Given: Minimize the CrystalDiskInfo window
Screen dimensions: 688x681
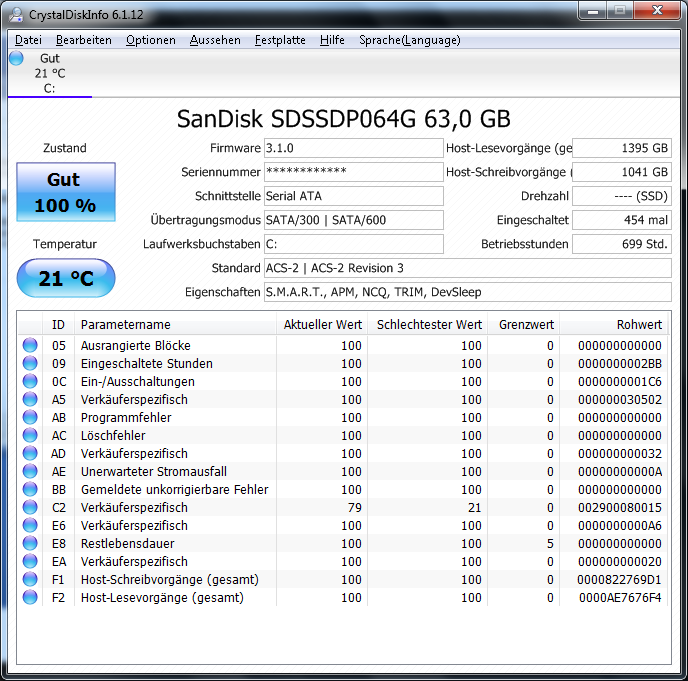Looking at the screenshot, I should click(x=593, y=11).
